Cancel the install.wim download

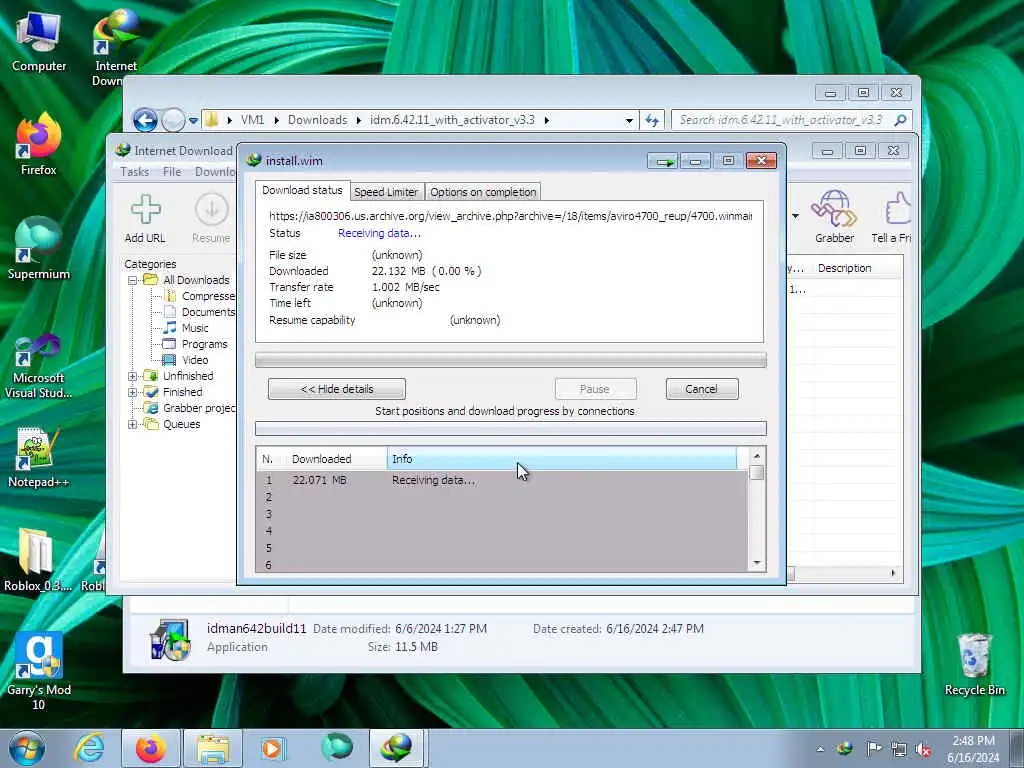pos(701,389)
